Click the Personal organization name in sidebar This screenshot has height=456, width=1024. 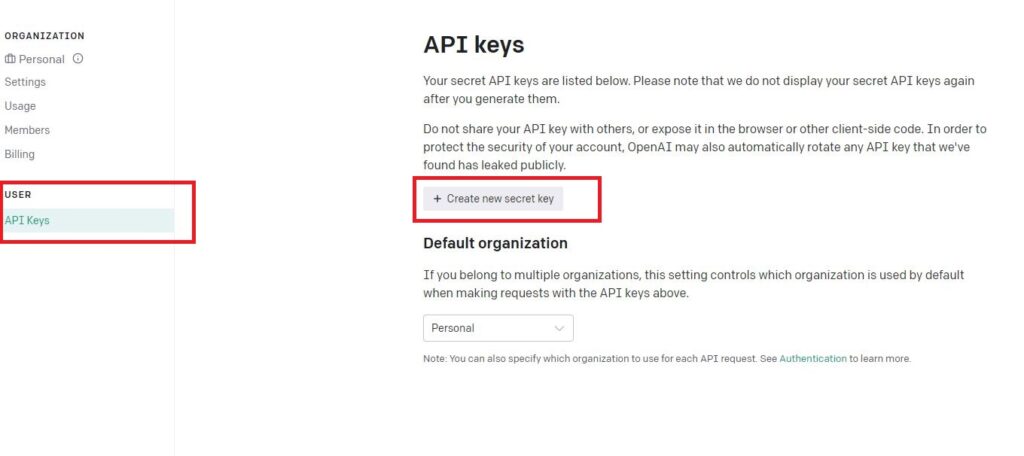(42, 59)
